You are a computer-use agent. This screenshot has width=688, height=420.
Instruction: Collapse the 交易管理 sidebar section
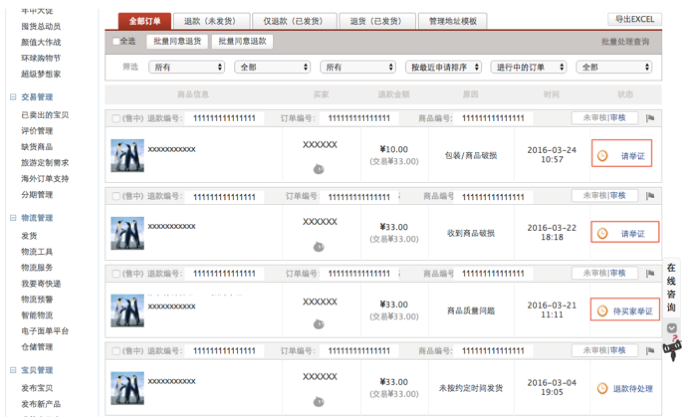13,98
